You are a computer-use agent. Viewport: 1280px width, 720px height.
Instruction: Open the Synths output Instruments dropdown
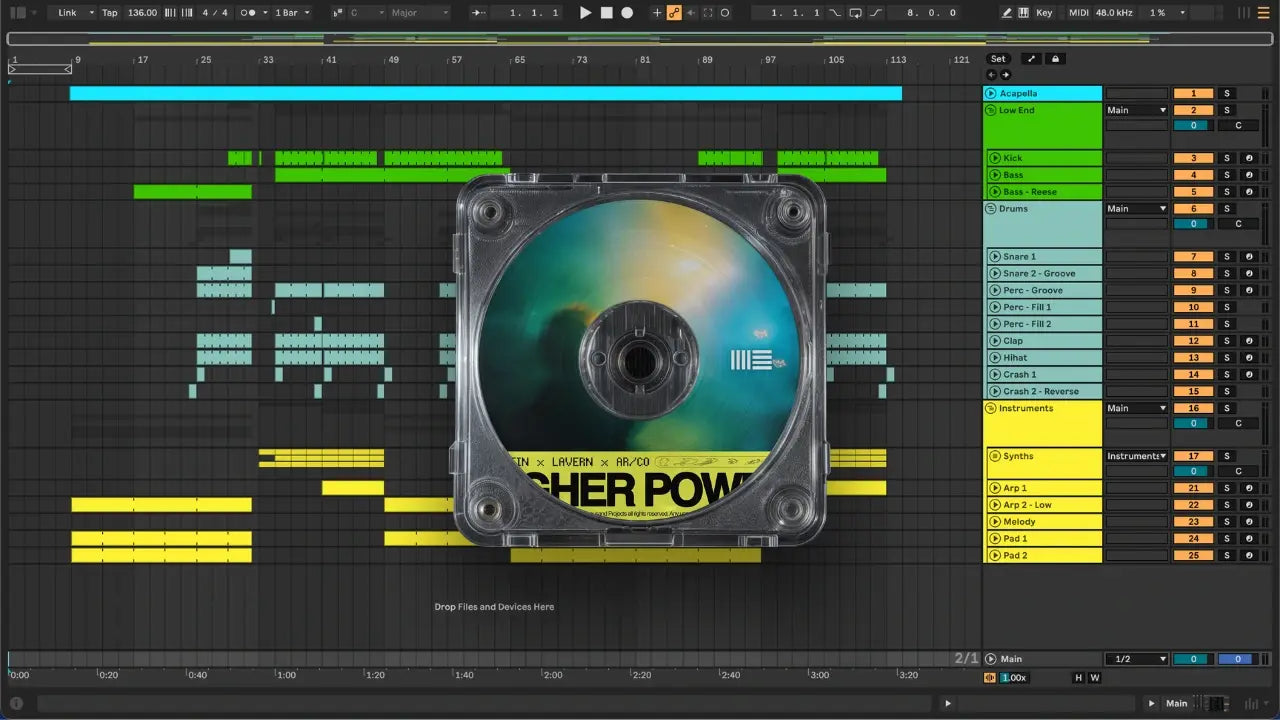coord(1136,456)
